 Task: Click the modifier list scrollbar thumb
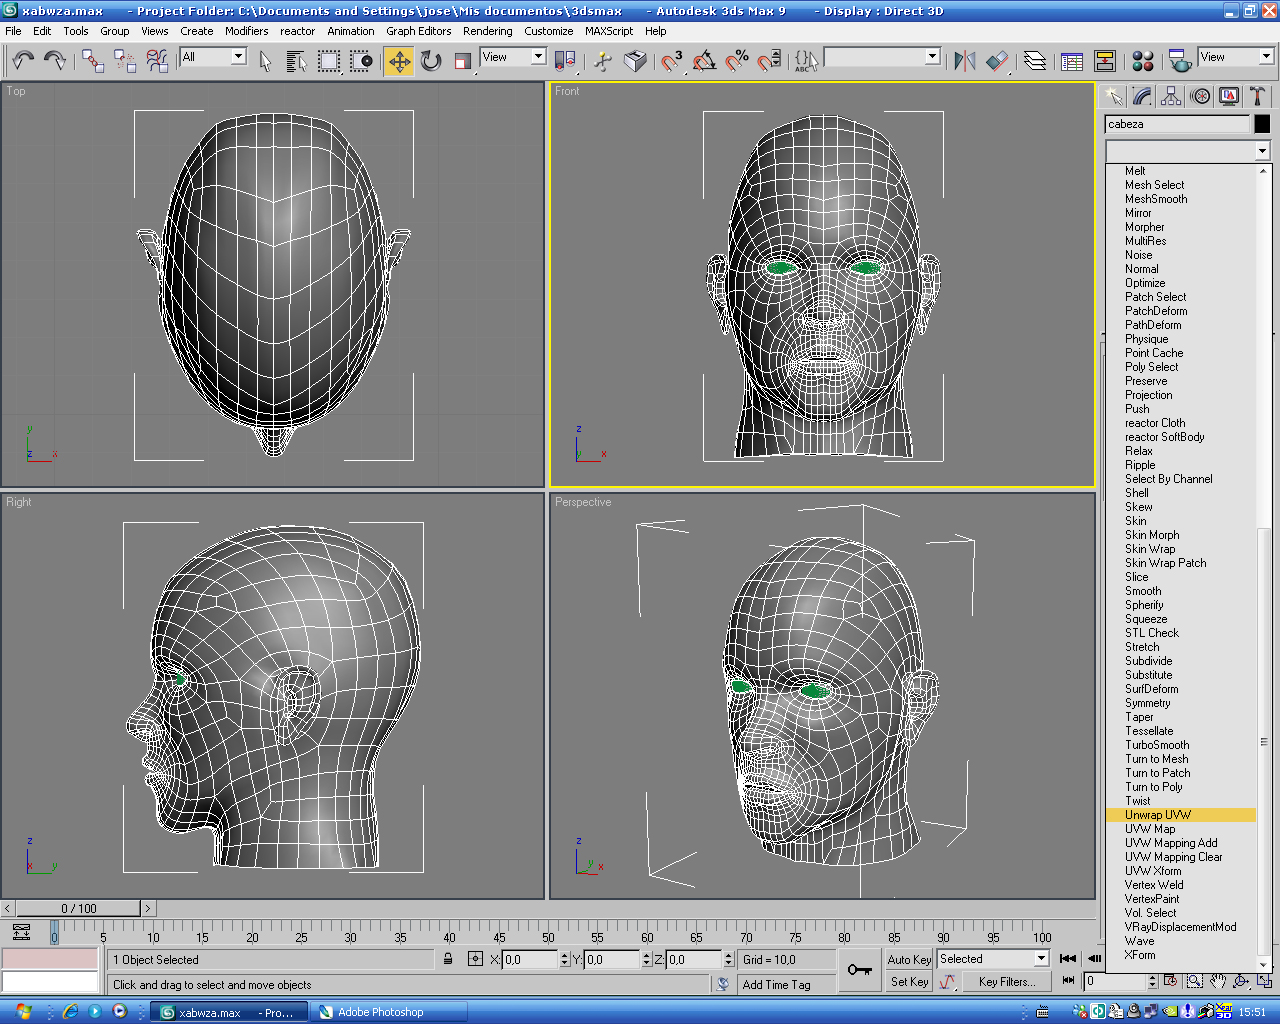(x=1264, y=742)
